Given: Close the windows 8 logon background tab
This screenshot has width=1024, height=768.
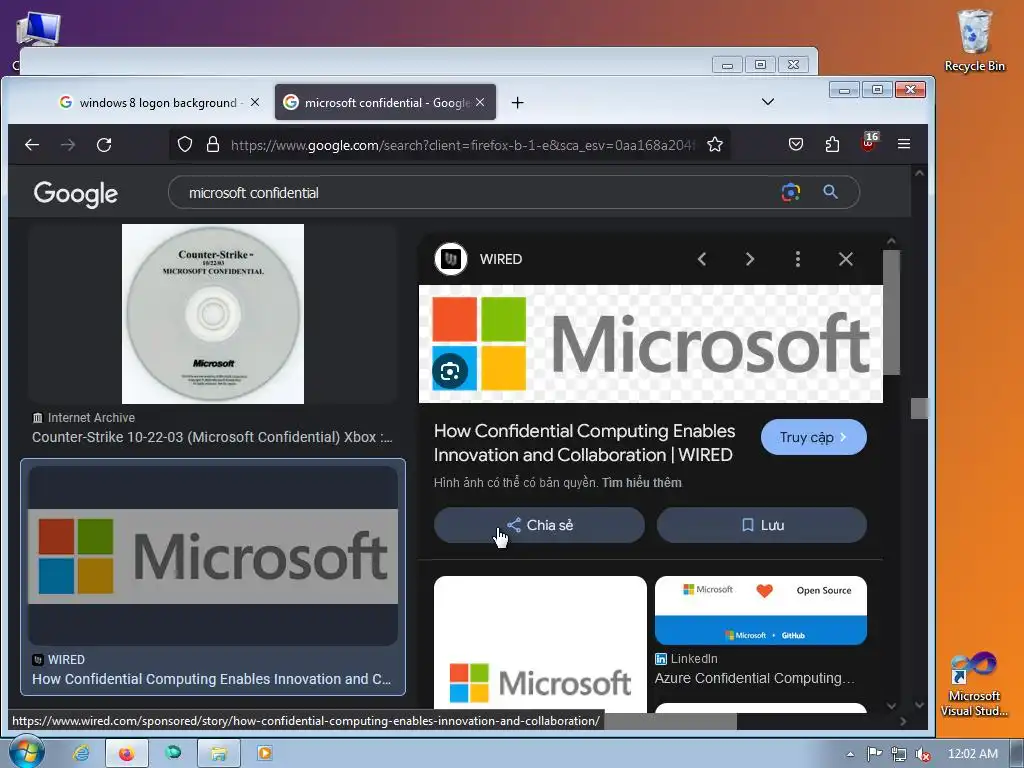Looking at the screenshot, I should pyautogui.click(x=255, y=103).
